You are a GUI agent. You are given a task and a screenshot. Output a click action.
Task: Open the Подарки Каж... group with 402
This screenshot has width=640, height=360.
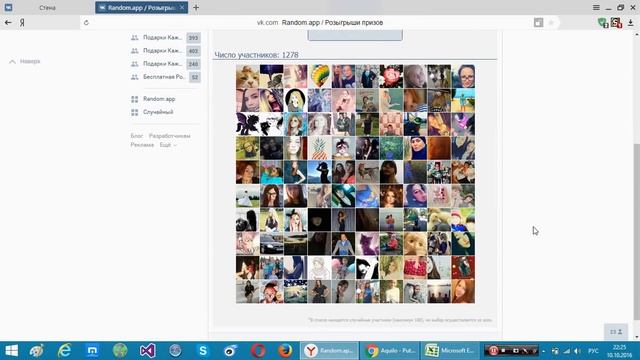click(165, 51)
